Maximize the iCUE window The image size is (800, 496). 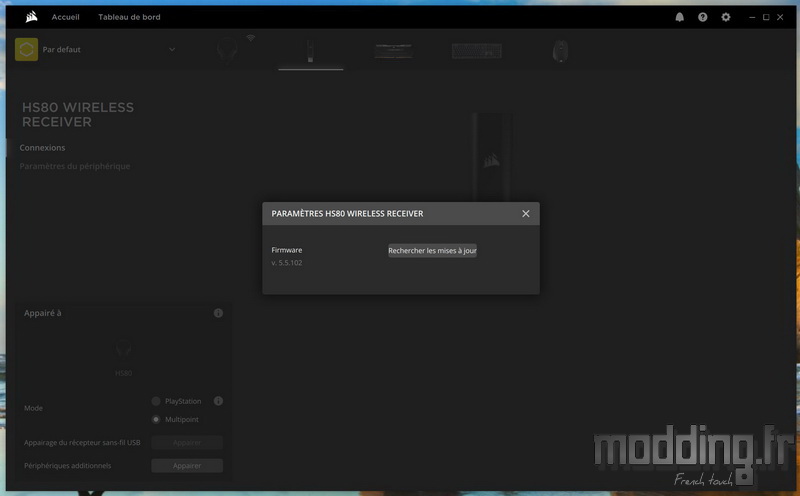[x=766, y=17]
